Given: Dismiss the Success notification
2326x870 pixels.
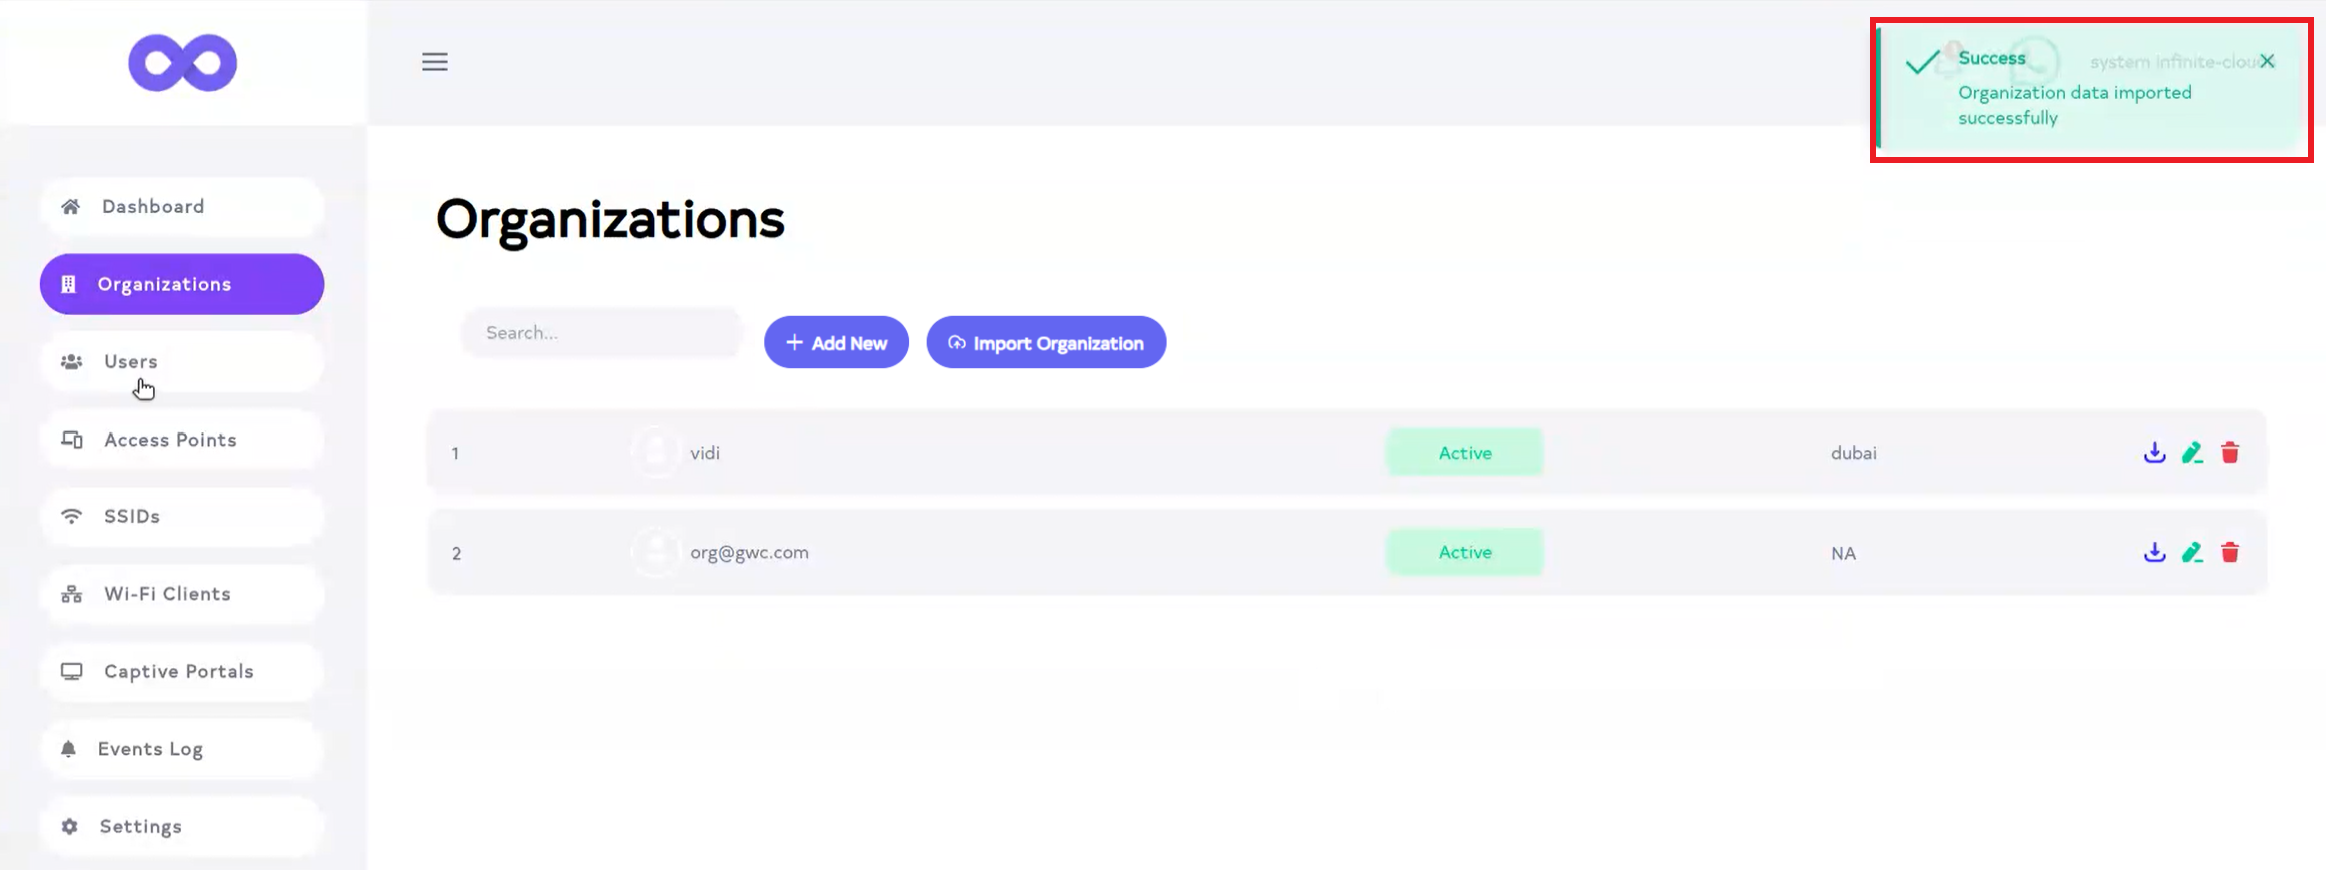Looking at the screenshot, I should coord(2267,62).
